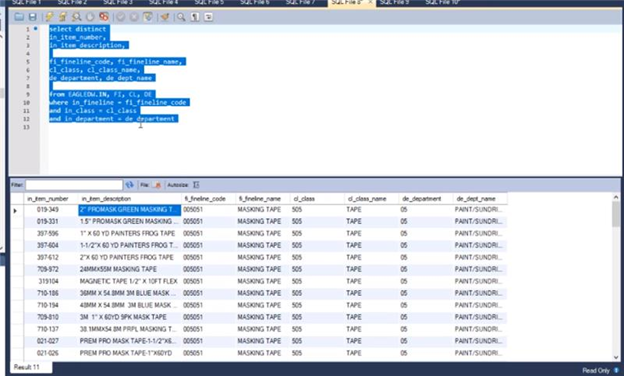
Task: Close the active SQL File 8 tab
Action: (370, 2)
